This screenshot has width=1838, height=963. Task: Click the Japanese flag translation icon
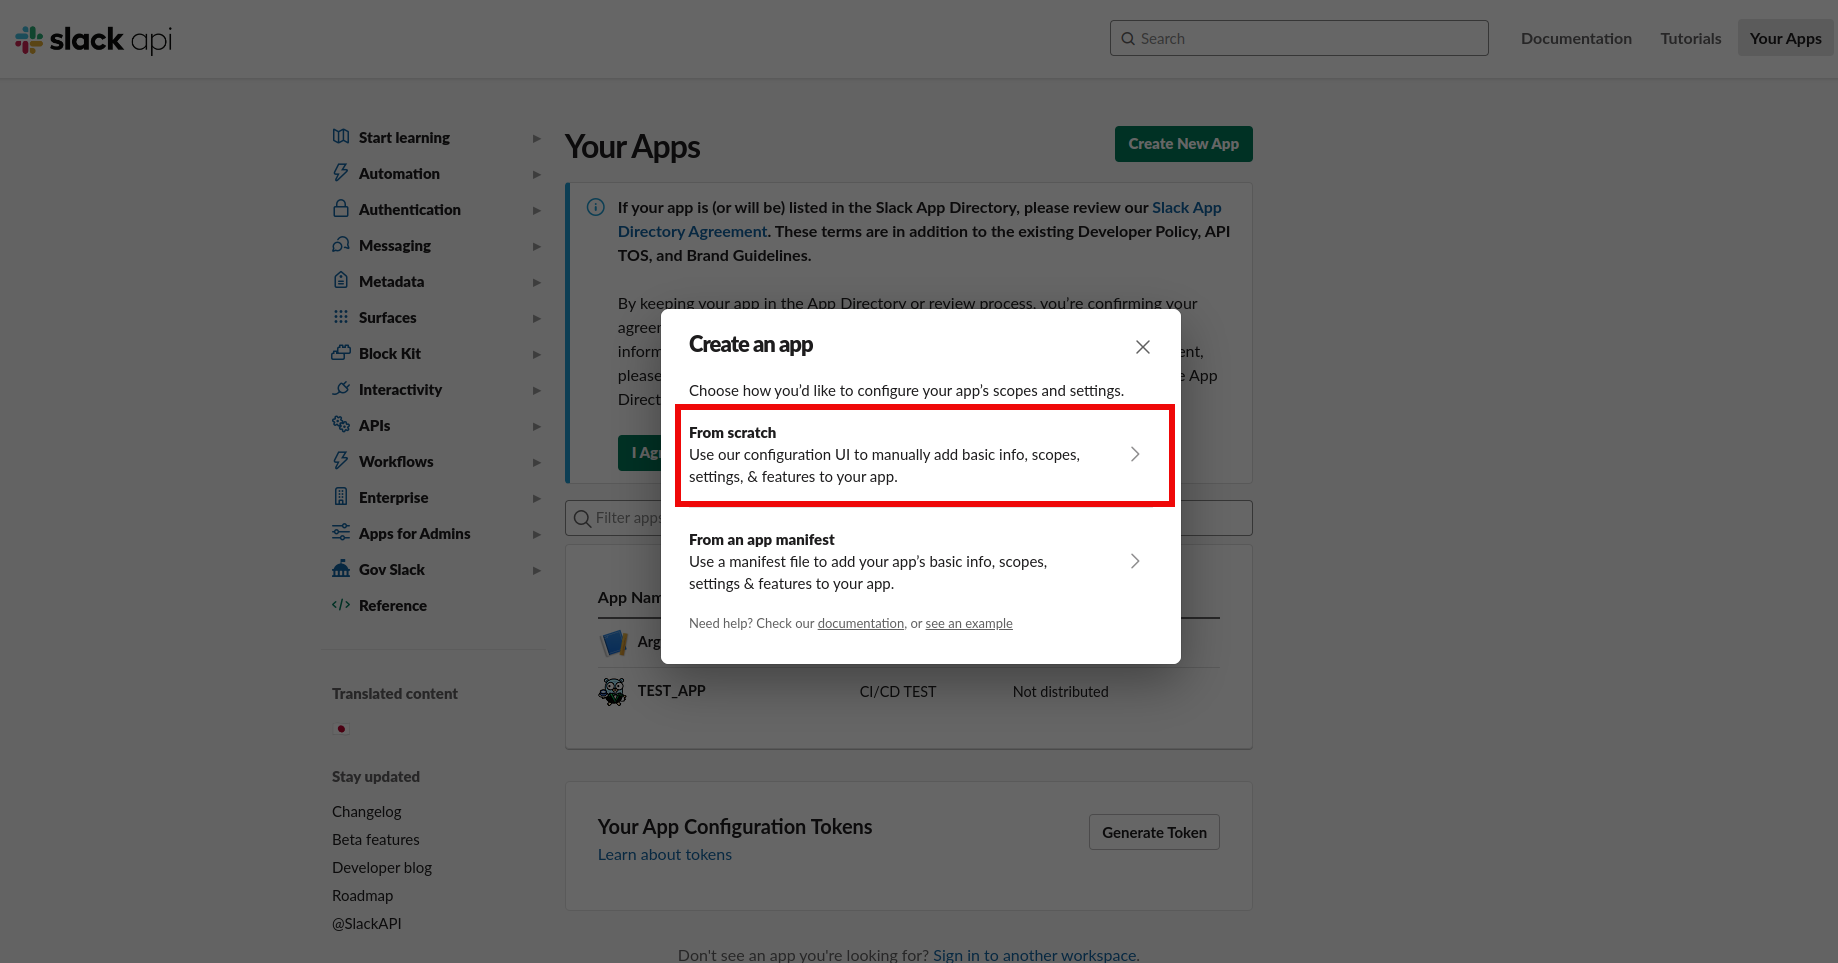(341, 729)
